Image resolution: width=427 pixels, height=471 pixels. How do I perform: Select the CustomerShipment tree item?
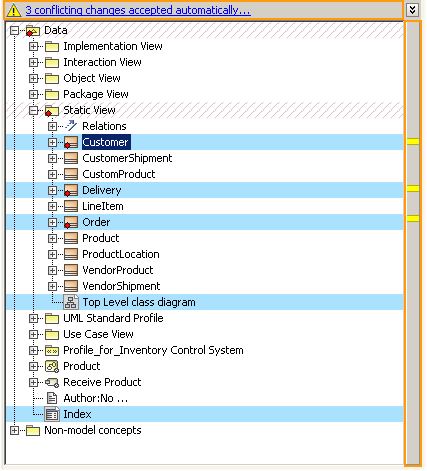coord(127,158)
